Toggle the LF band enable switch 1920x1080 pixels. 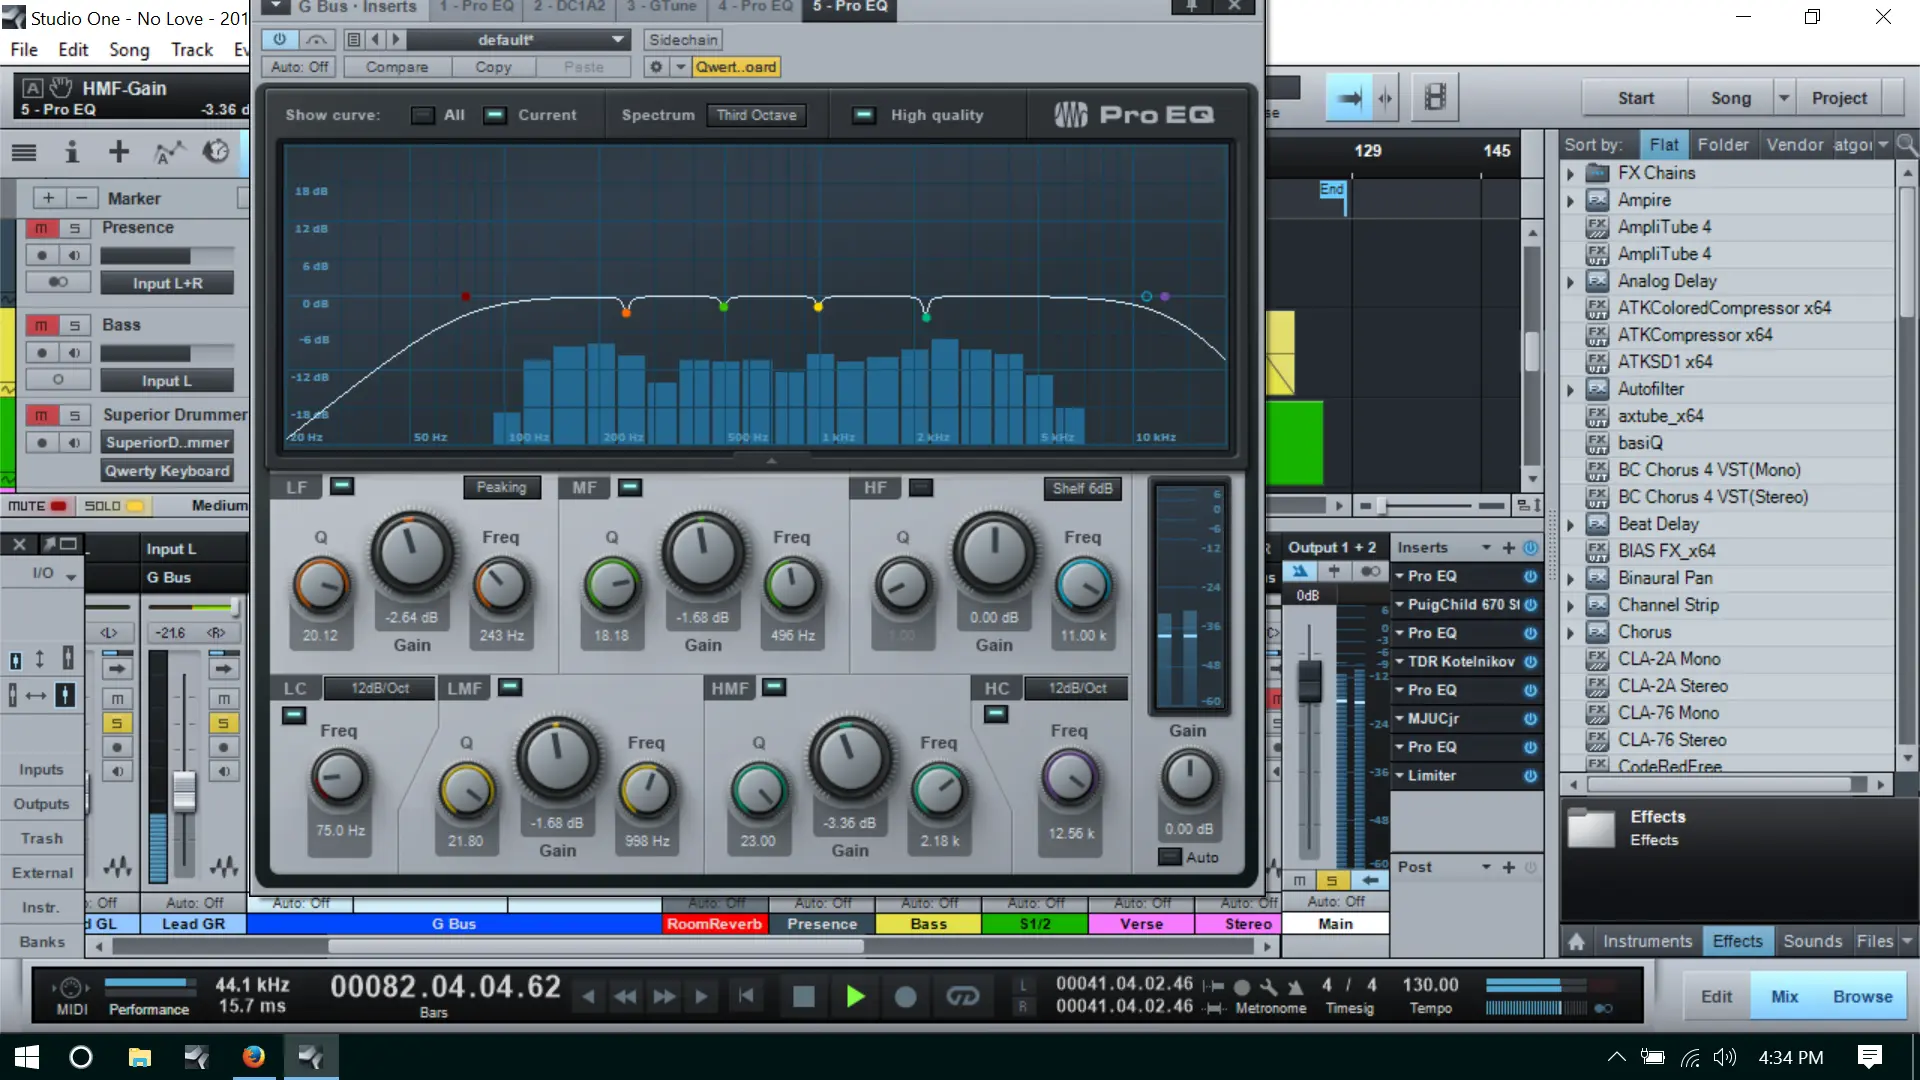click(342, 487)
